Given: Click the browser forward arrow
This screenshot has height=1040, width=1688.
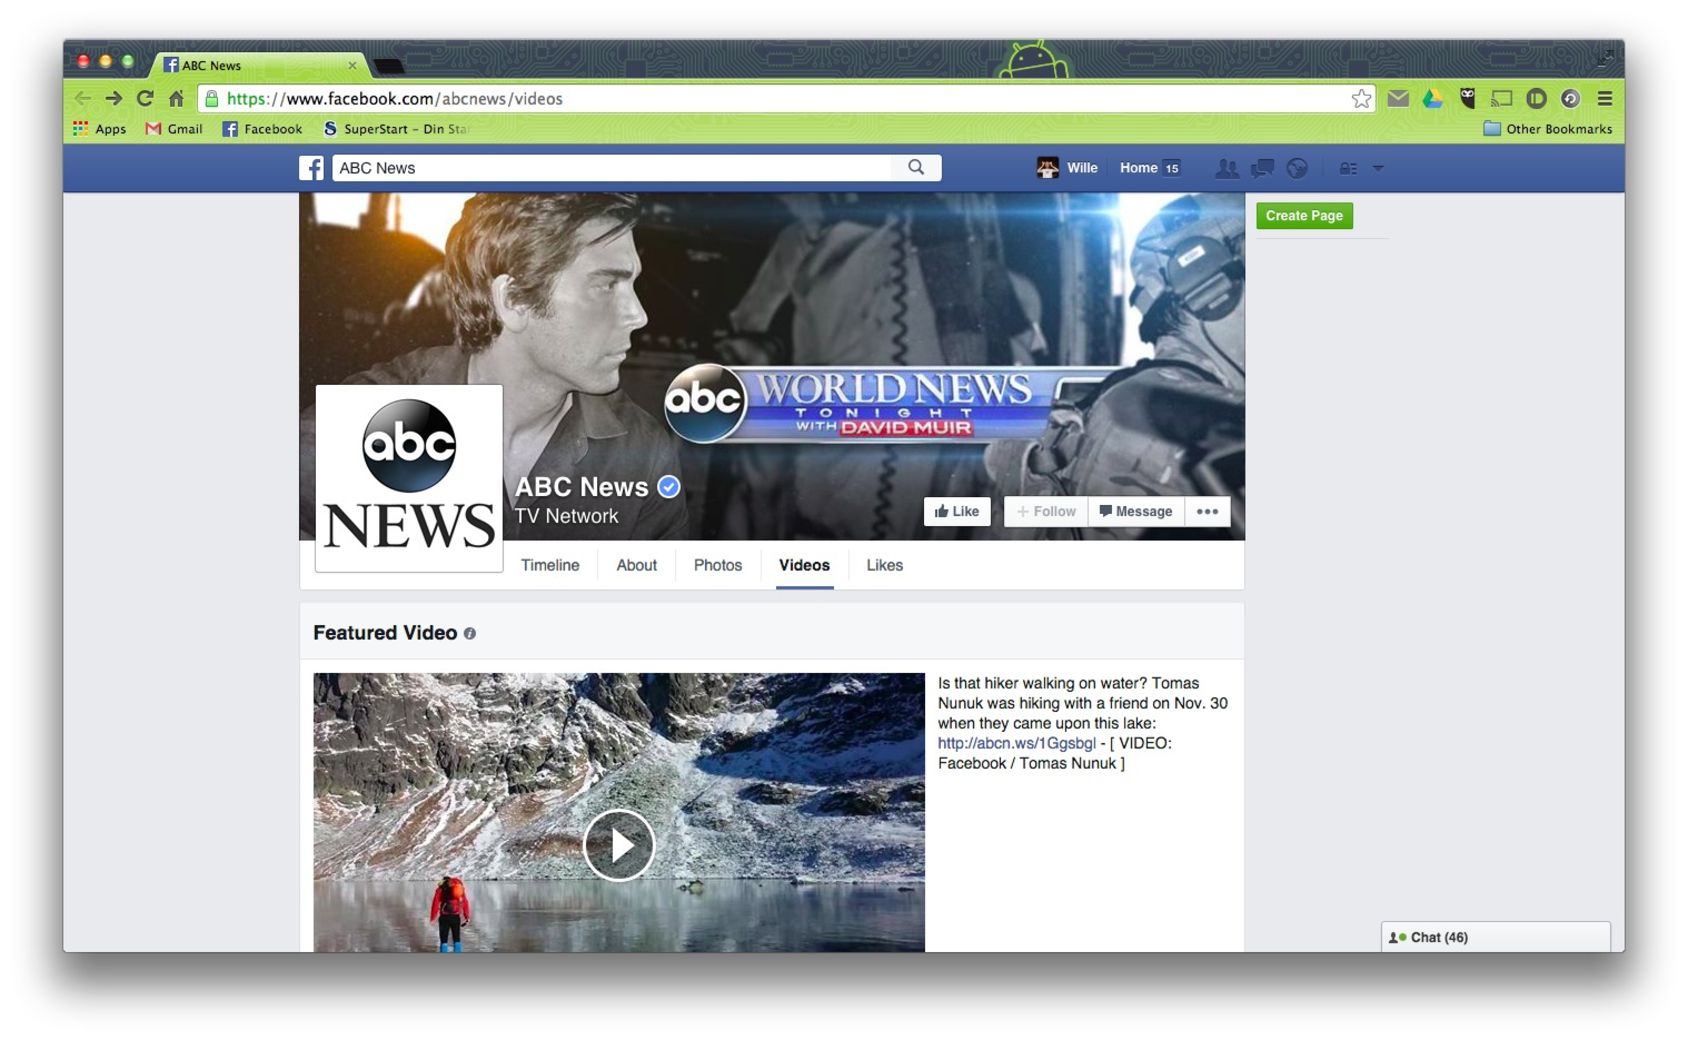Looking at the screenshot, I should point(114,98).
